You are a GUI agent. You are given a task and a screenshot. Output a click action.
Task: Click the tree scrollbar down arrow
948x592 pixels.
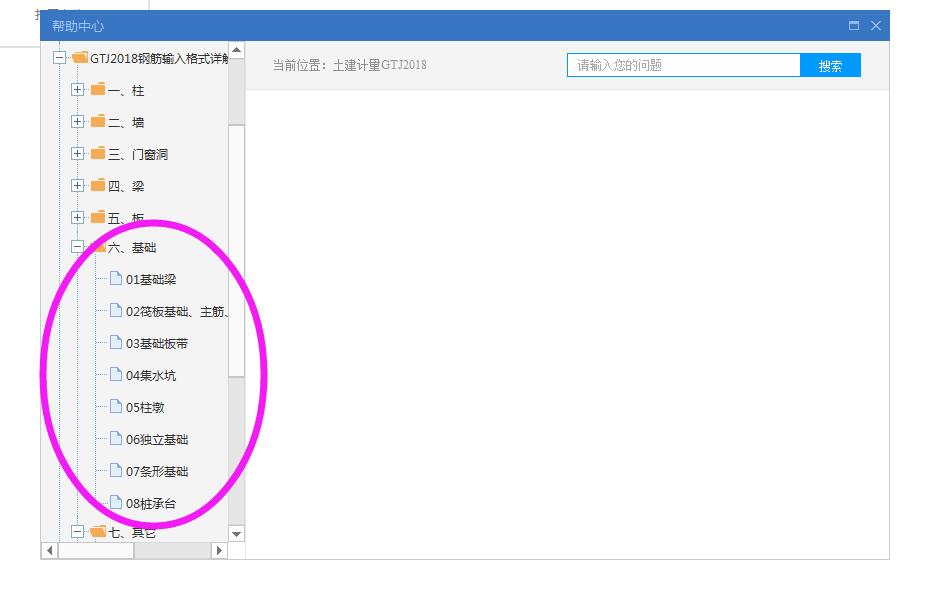[236, 534]
